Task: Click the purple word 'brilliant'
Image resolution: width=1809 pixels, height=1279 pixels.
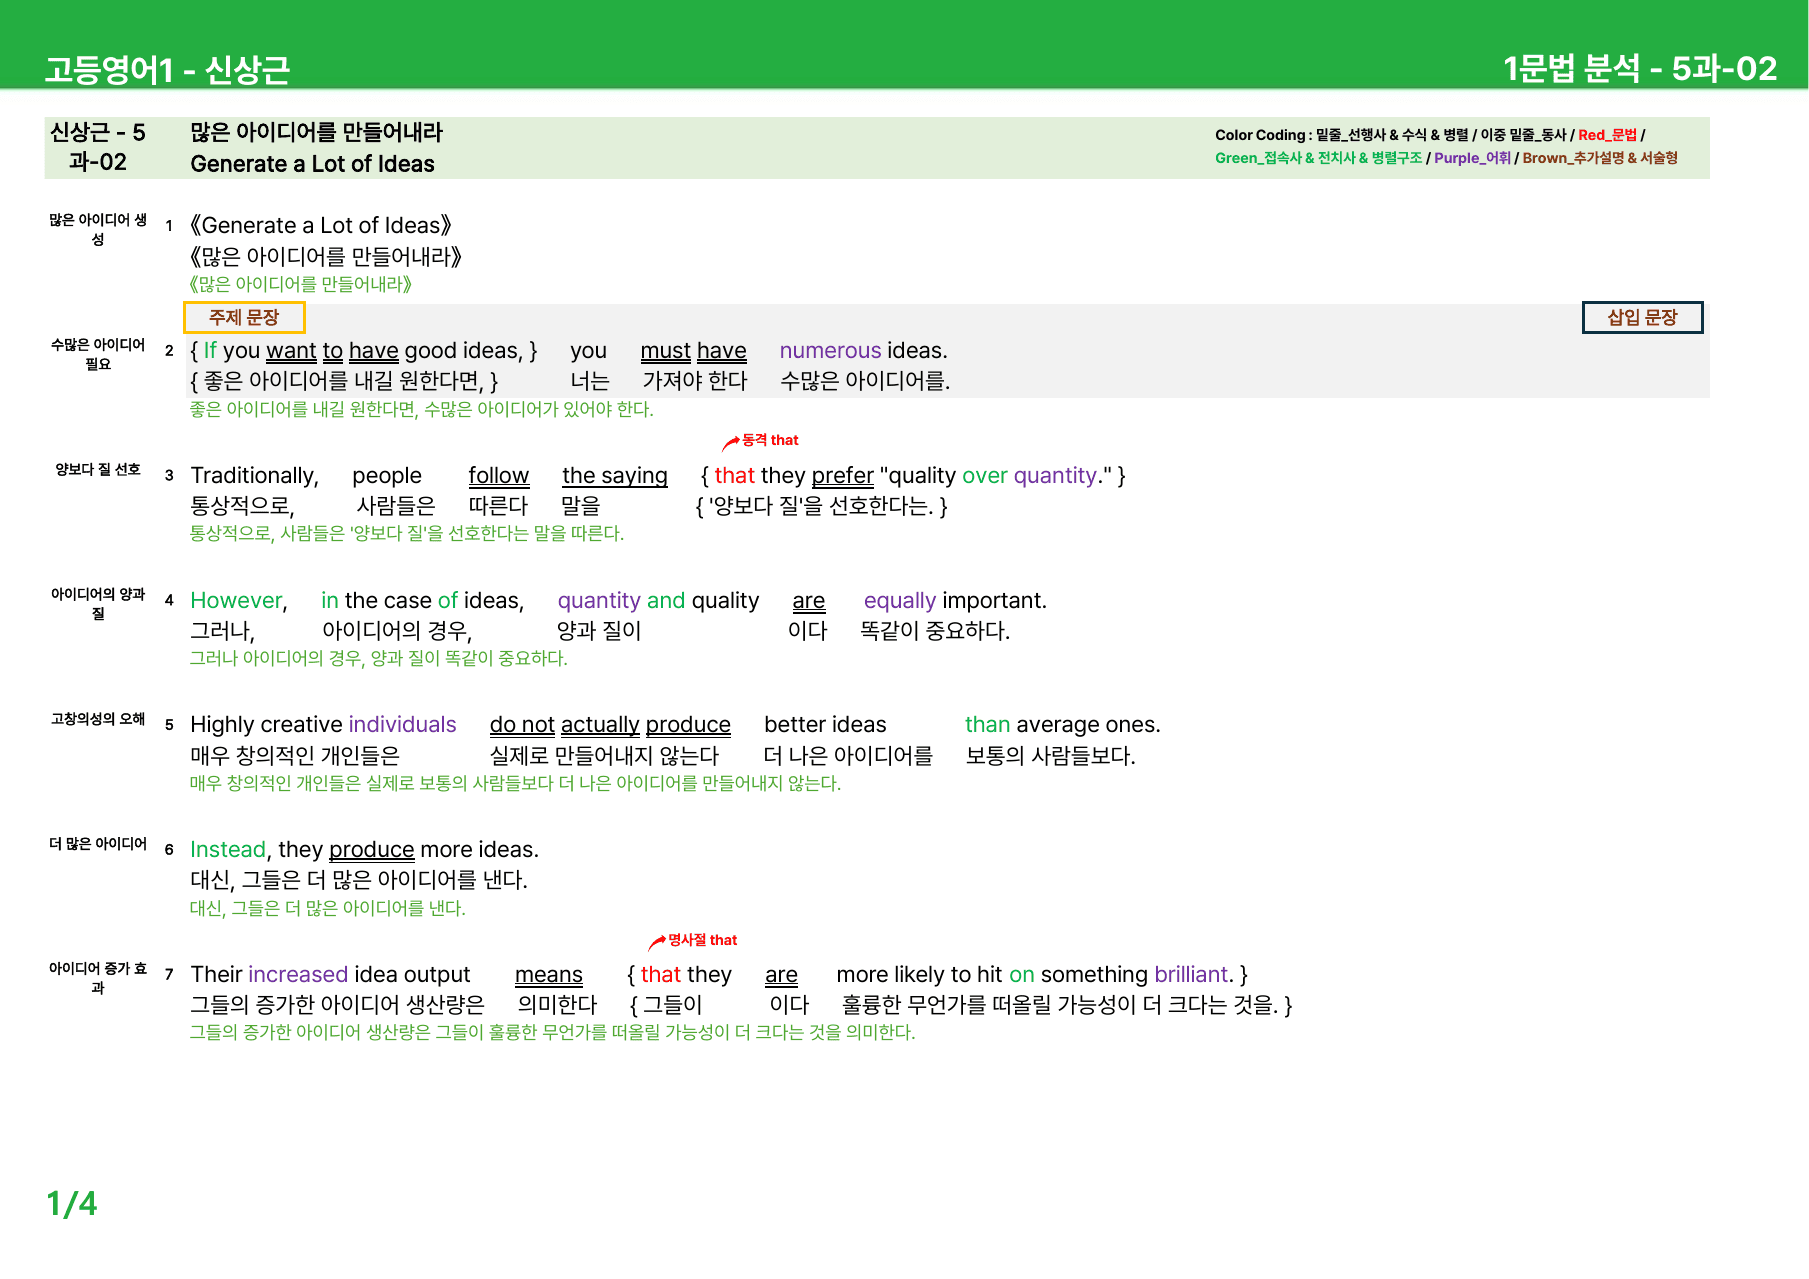Action: (x=1190, y=974)
